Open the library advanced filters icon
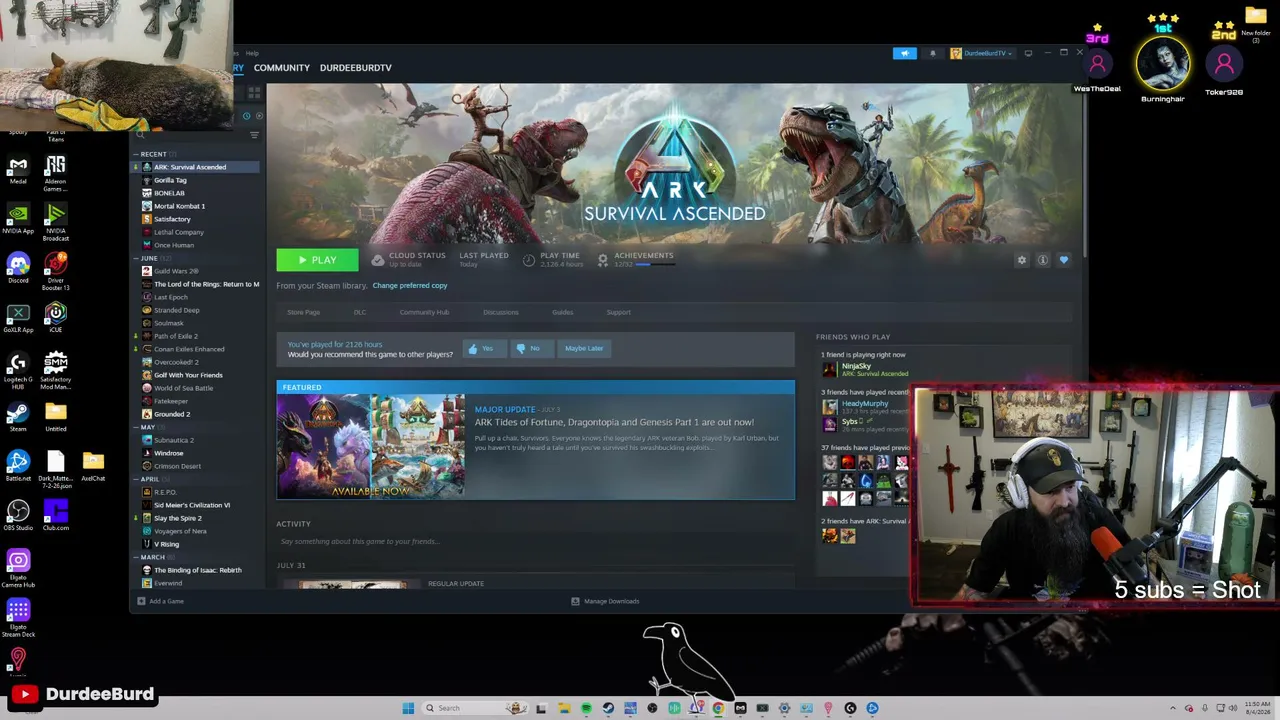Viewport: 1280px width, 720px height. [x=254, y=135]
